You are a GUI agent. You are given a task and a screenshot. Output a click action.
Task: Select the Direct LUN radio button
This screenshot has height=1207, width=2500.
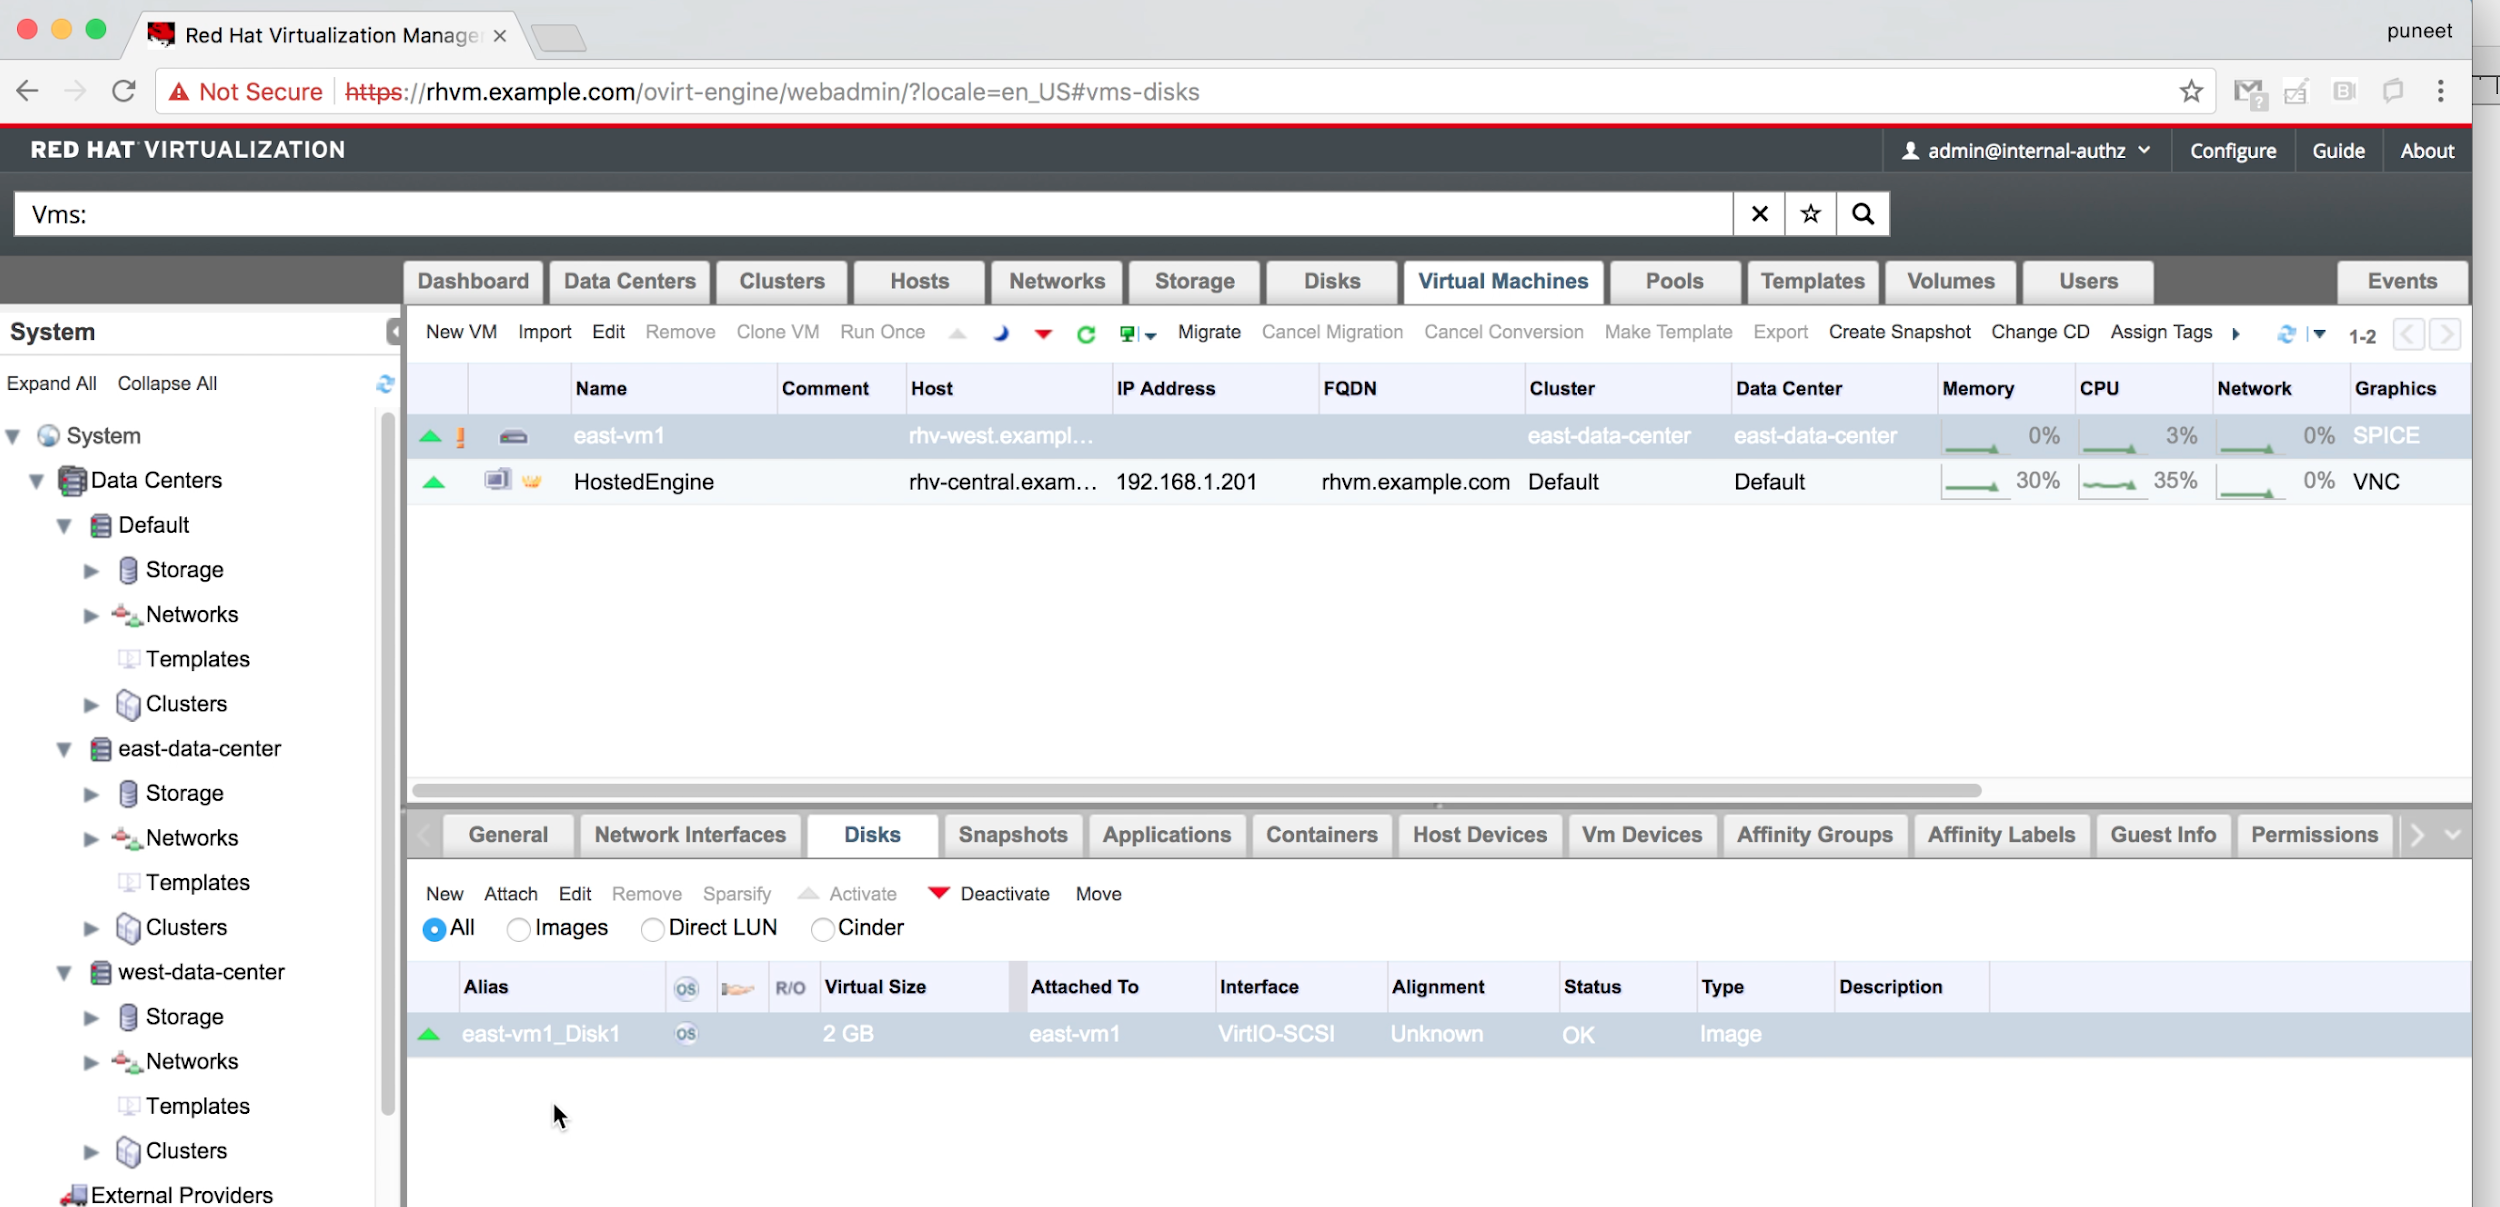tap(652, 930)
